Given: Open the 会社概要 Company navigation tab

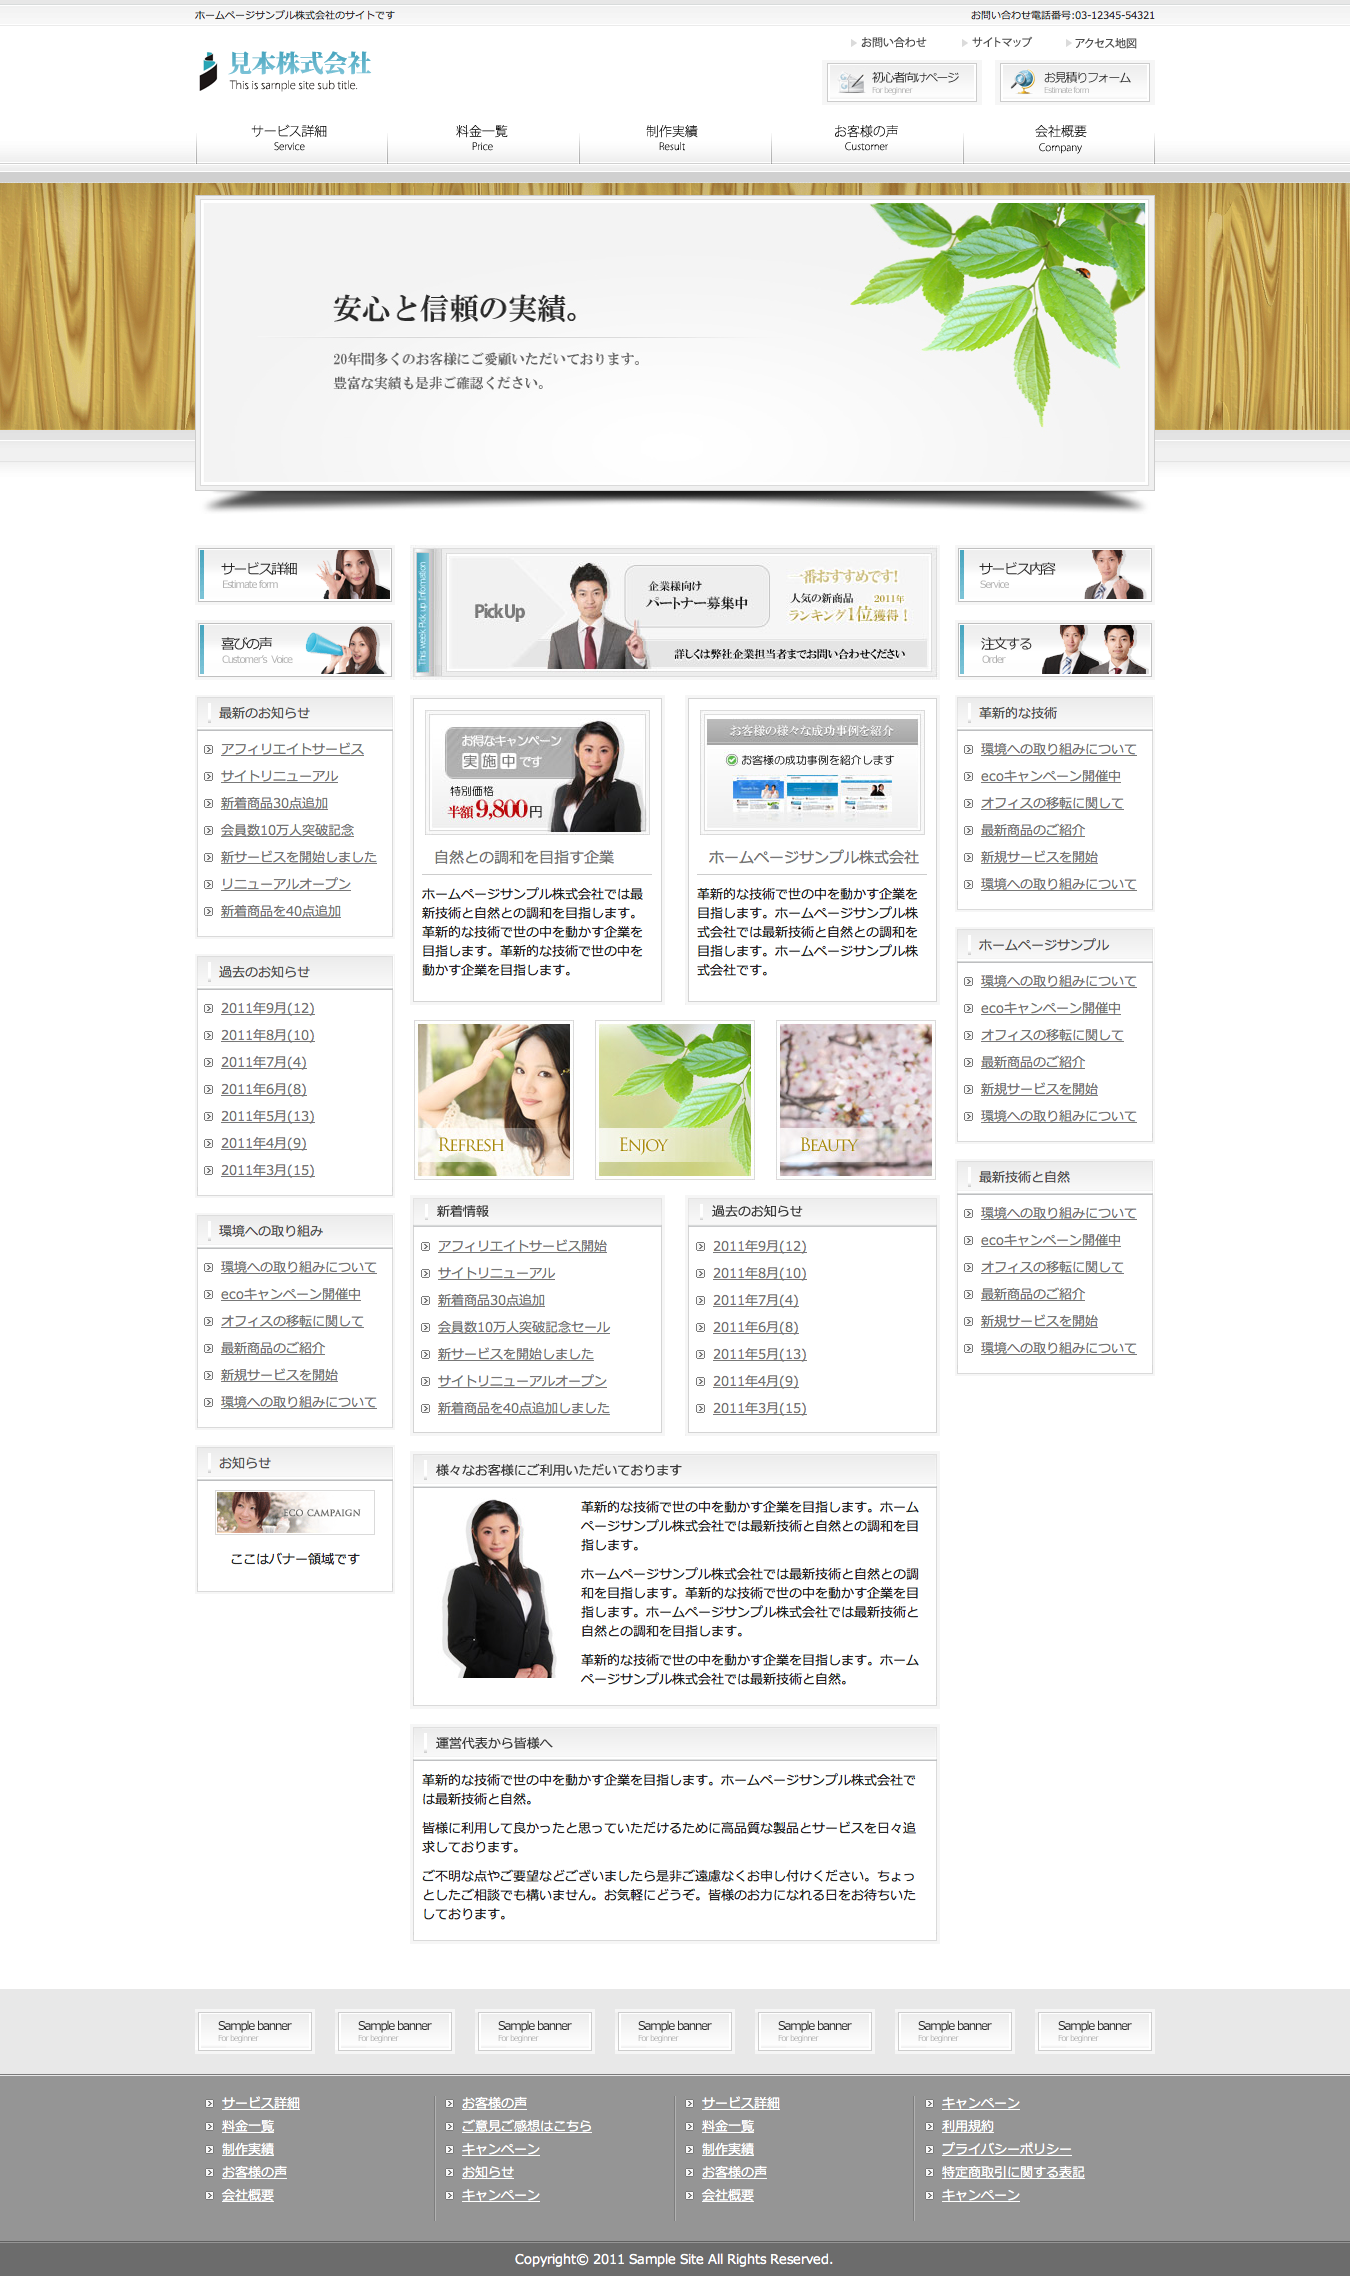Looking at the screenshot, I should point(1059,138).
